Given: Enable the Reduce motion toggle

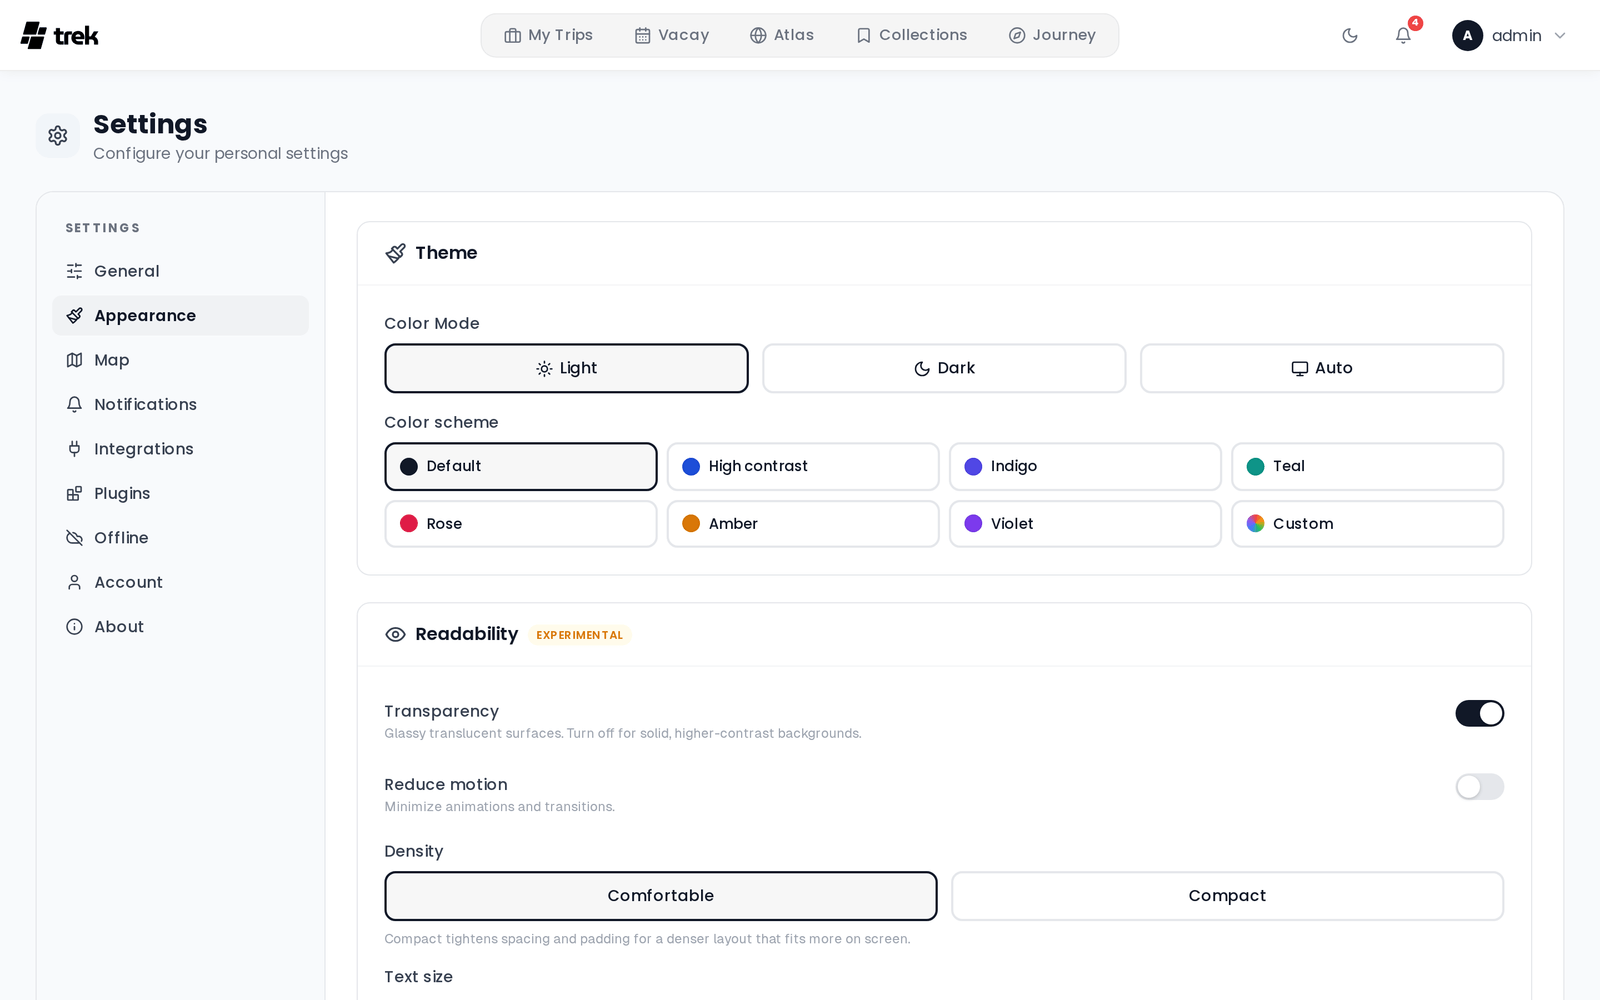Looking at the screenshot, I should pyautogui.click(x=1479, y=787).
